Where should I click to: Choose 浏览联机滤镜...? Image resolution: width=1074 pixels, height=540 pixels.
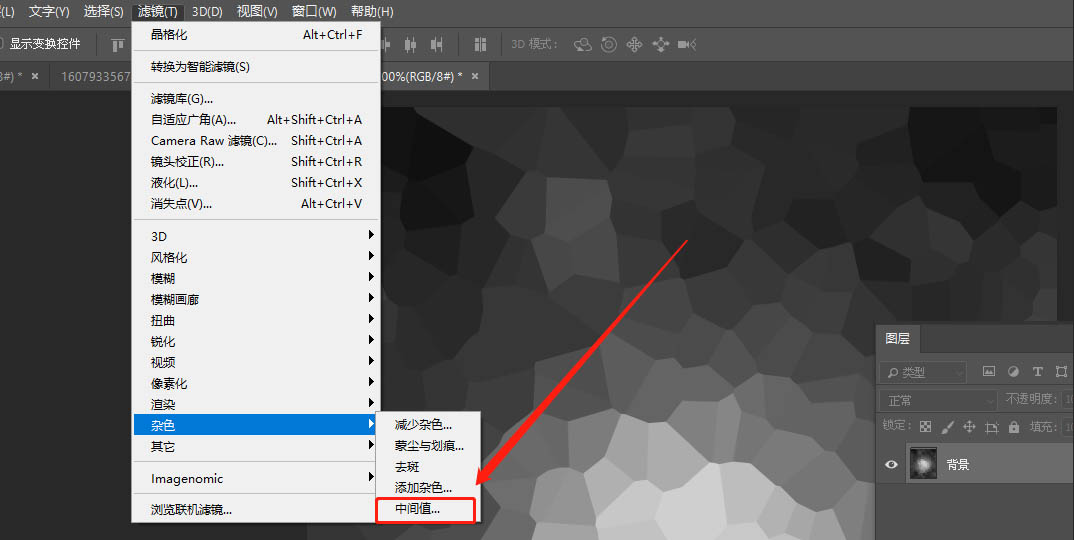point(255,510)
